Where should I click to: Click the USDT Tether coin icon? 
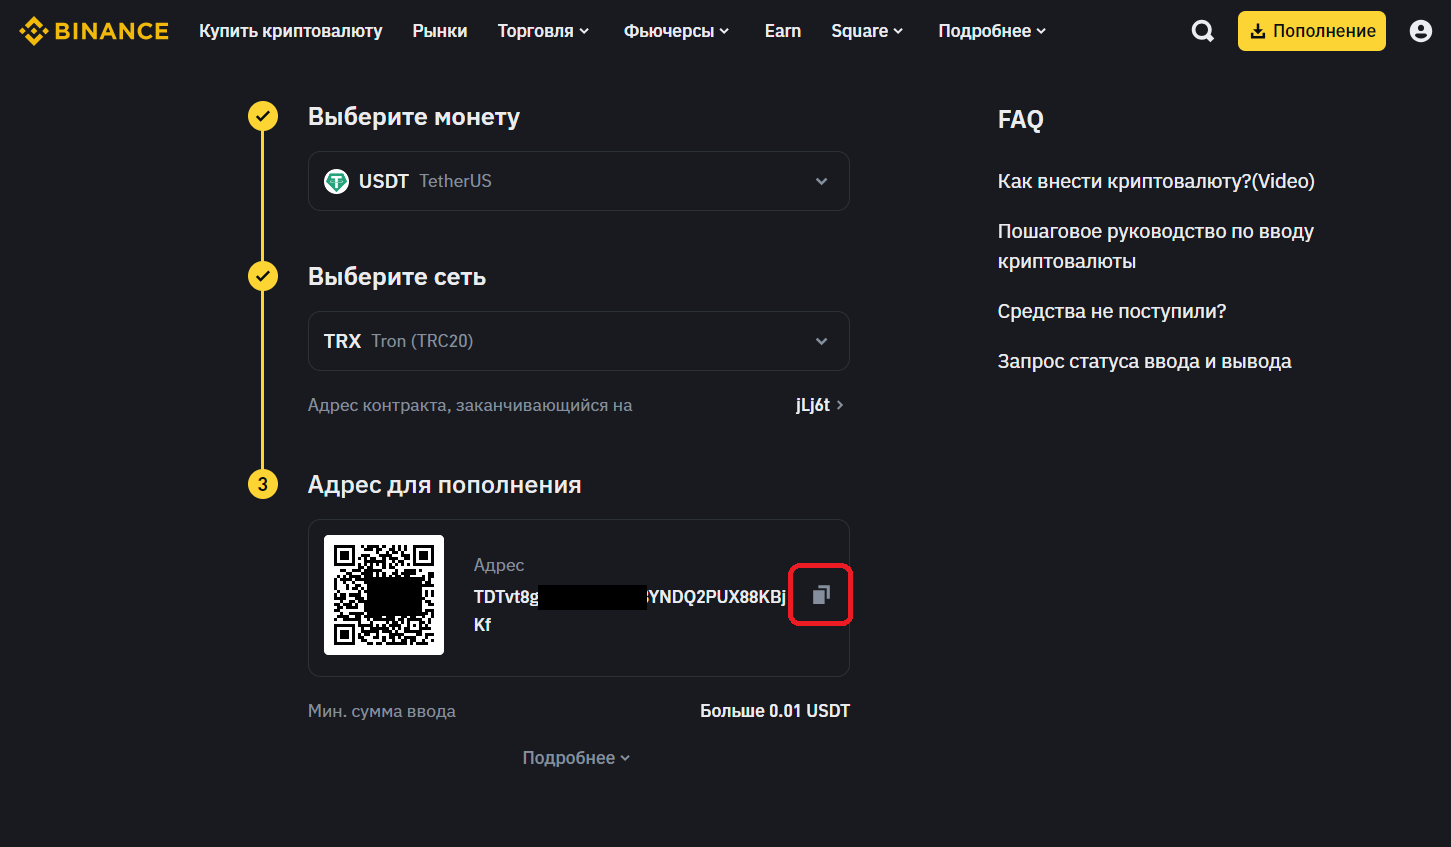pos(337,181)
